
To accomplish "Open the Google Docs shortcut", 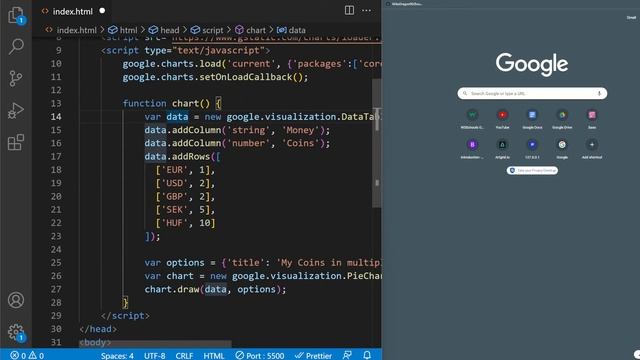I will coord(532,119).
